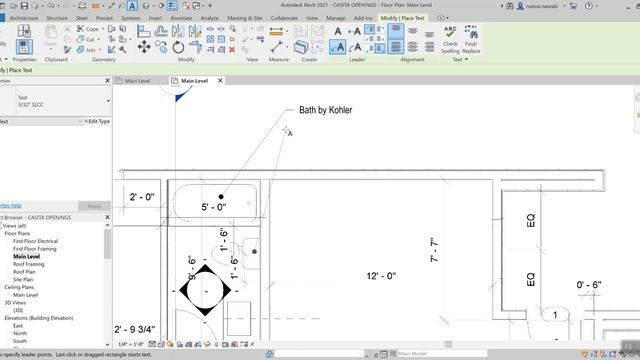Open the Properties help link

(x=11, y=205)
